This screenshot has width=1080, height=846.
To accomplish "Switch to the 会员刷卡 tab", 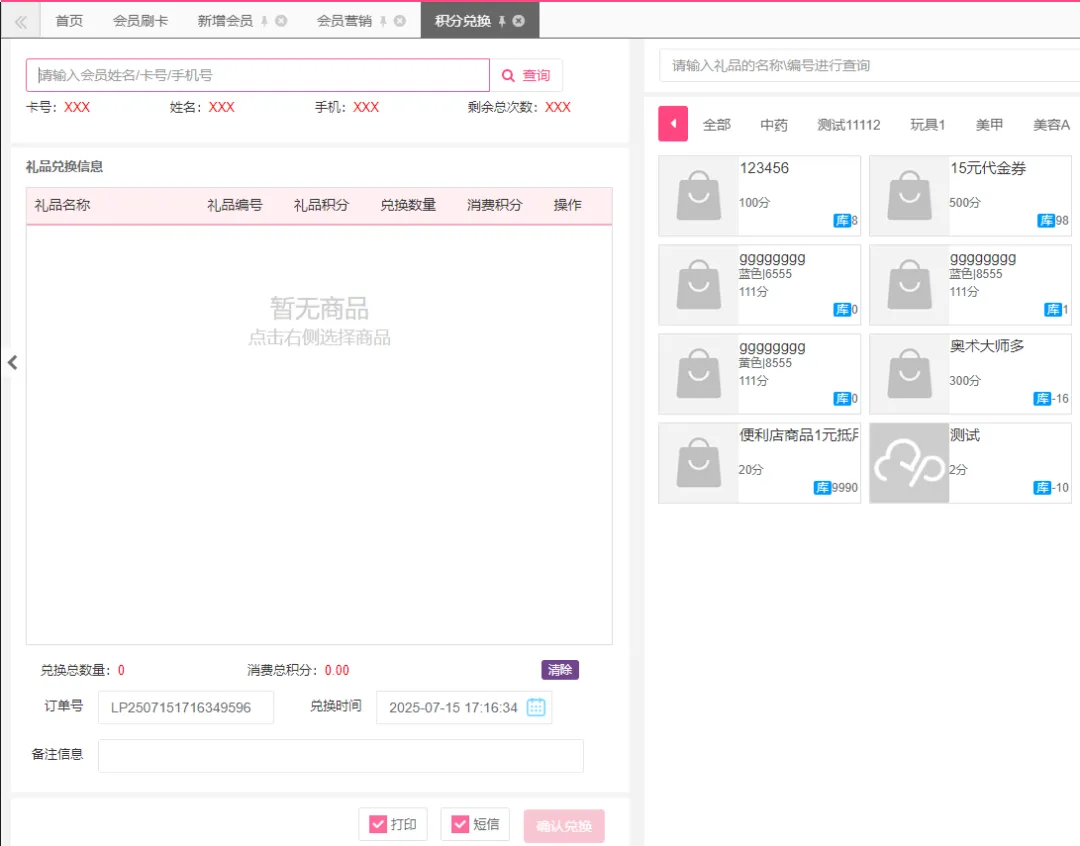I will [140, 21].
